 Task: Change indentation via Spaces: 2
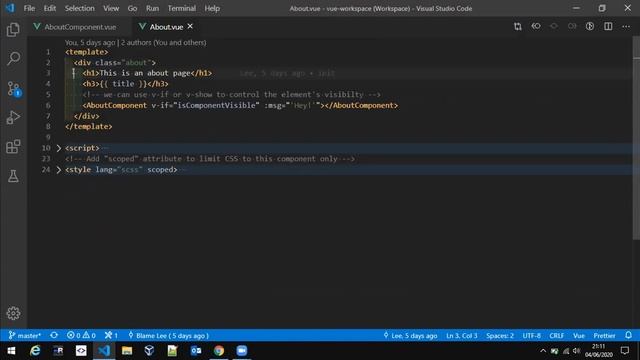pos(500,336)
